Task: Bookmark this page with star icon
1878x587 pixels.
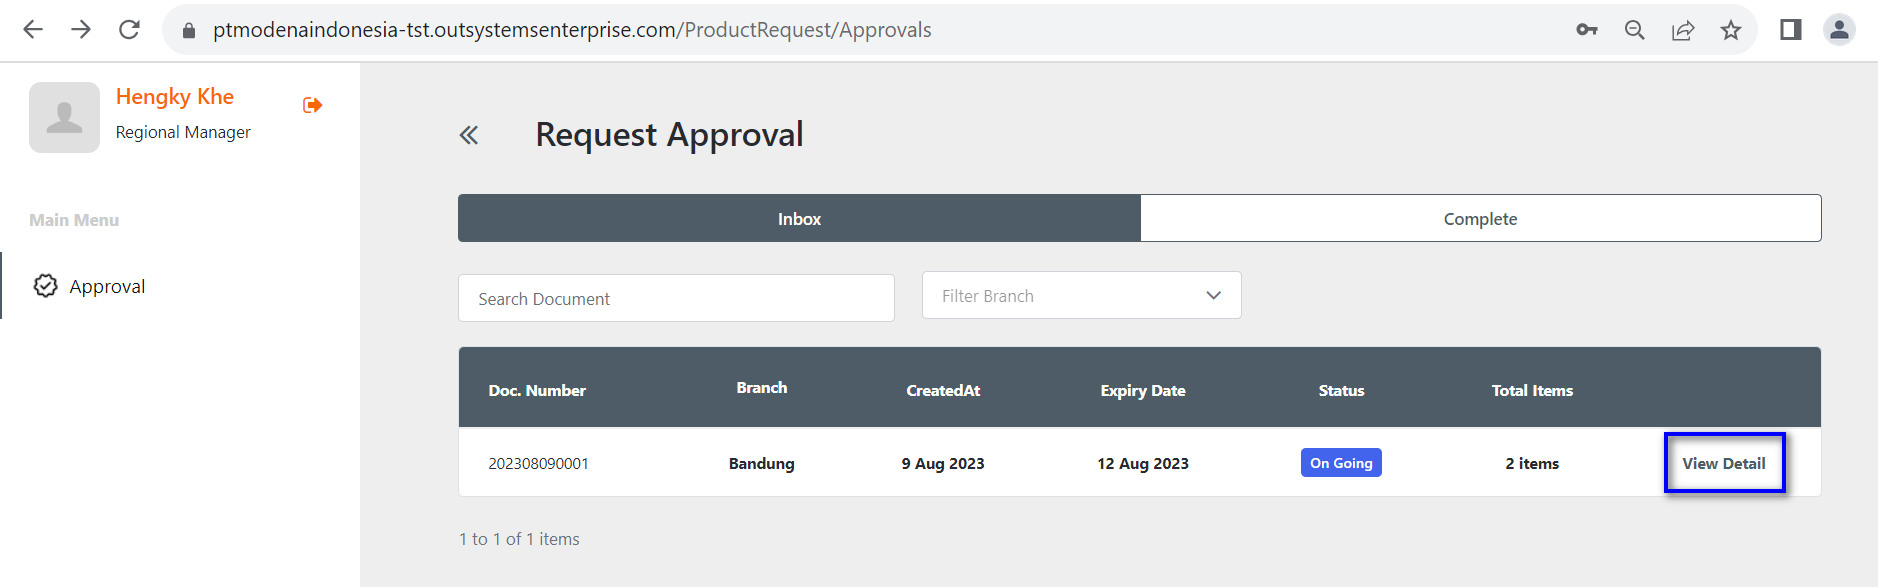Action: [1731, 30]
